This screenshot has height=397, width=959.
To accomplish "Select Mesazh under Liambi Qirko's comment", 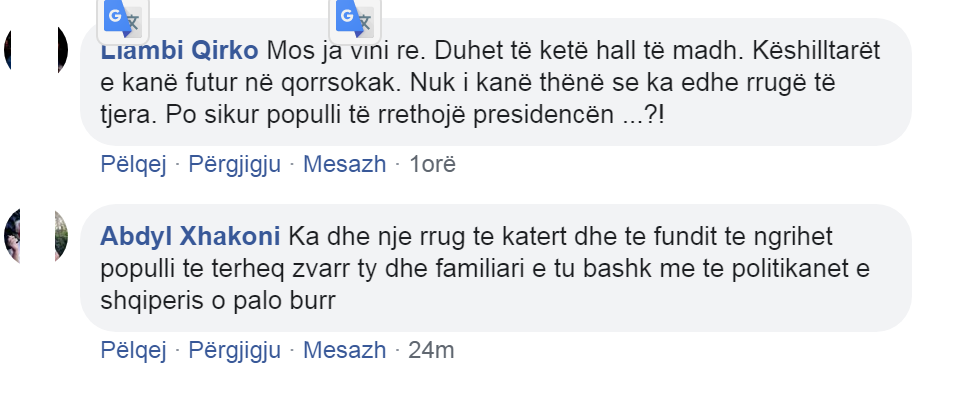I will click(344, 165).
